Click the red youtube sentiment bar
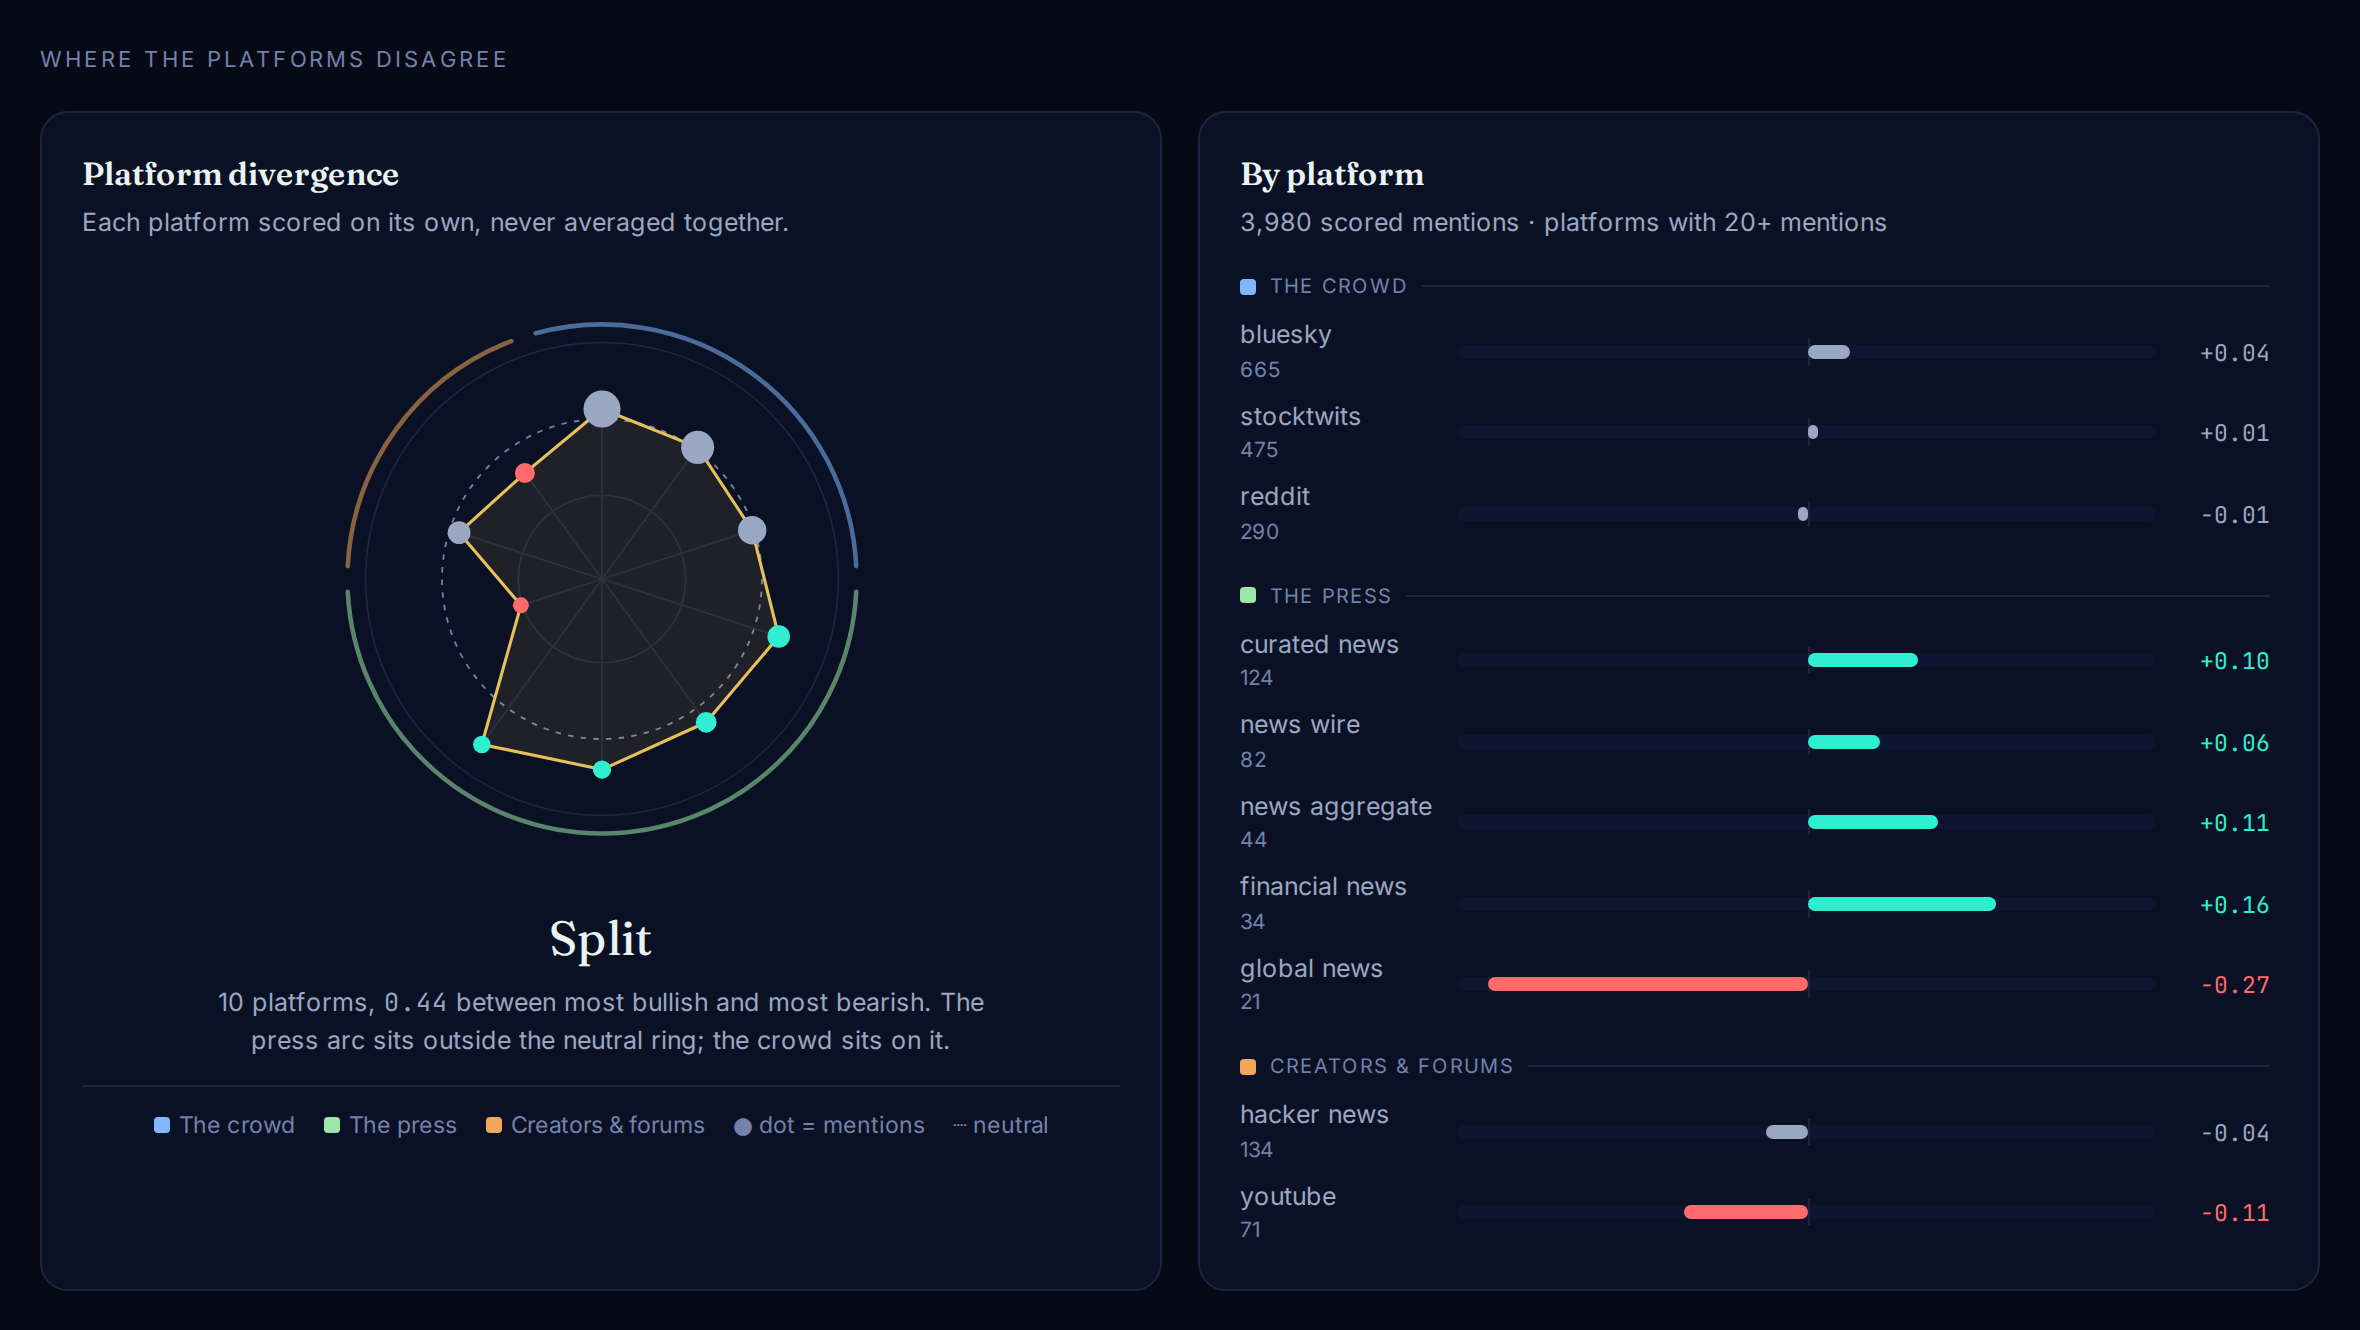This screenshot has height=1330, width=2360. 1746,1212
